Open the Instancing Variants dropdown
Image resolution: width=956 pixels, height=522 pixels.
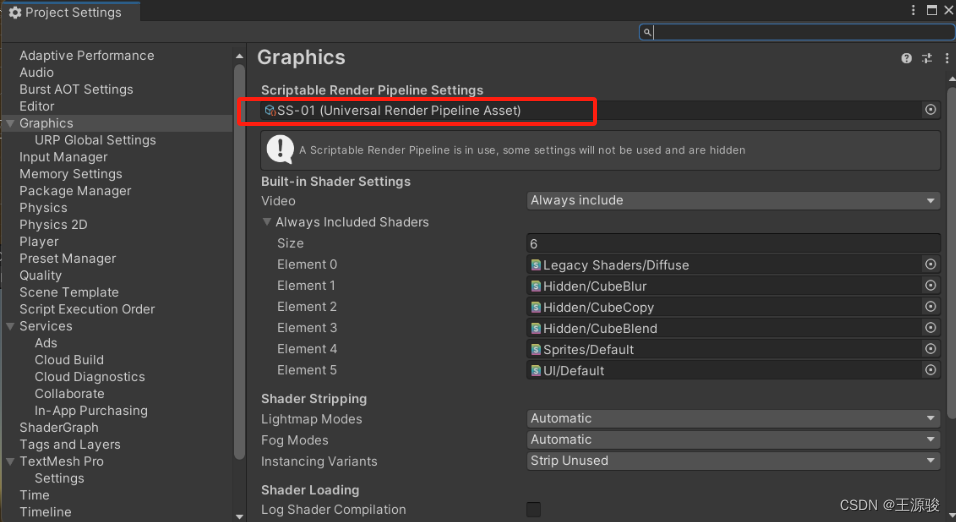[733, 461]
